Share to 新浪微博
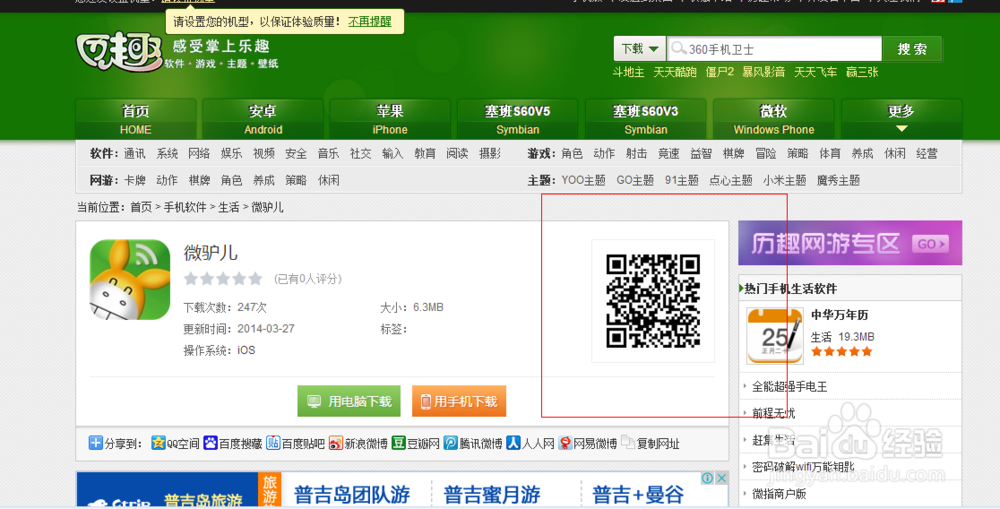Screen dimensions: 1000x509 coord(358,443)
